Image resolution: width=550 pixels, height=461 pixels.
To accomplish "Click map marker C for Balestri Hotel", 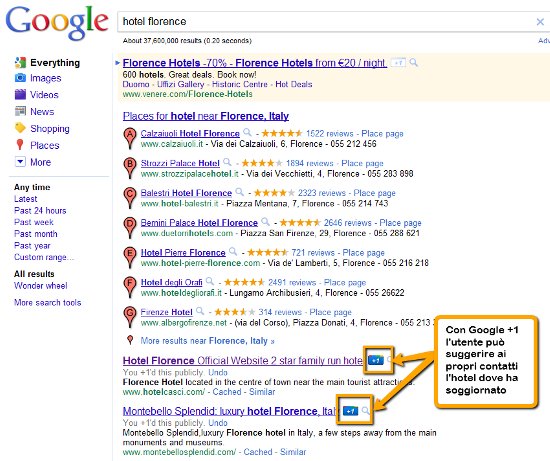I will pos(130,197).
